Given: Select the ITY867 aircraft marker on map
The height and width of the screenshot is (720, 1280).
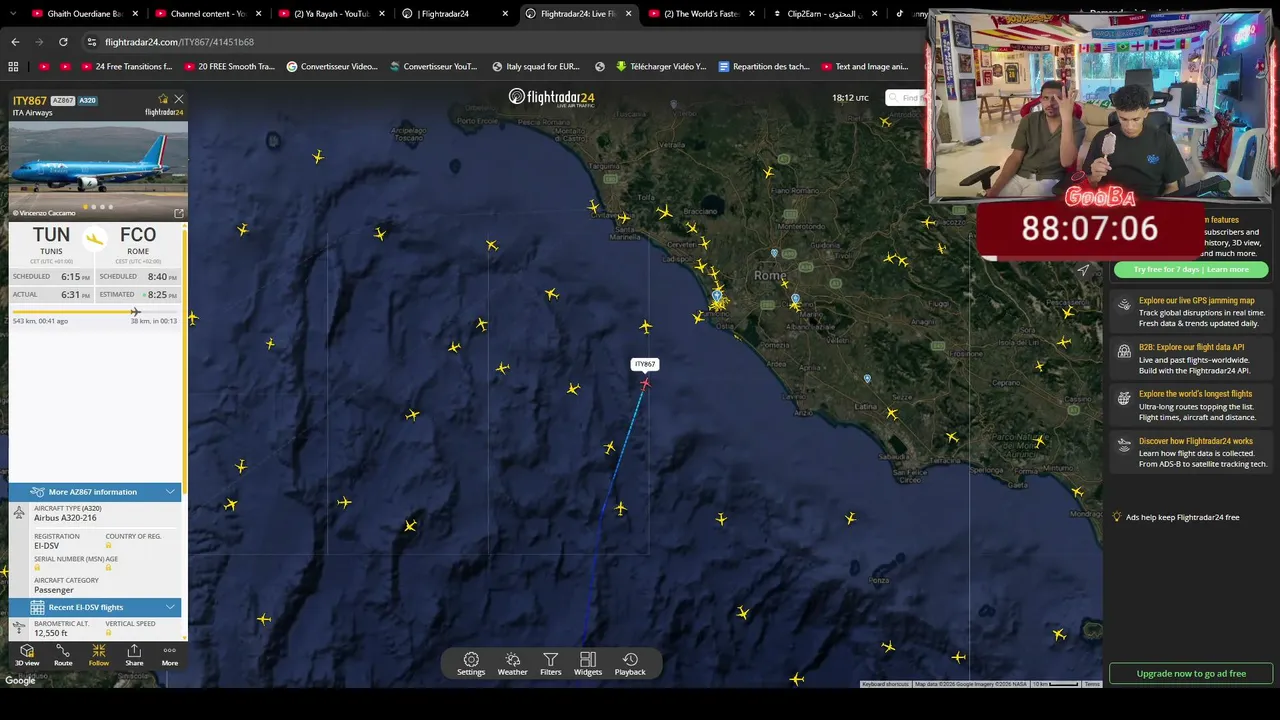Looking at the screenshot, I should (x=645, y=383).
